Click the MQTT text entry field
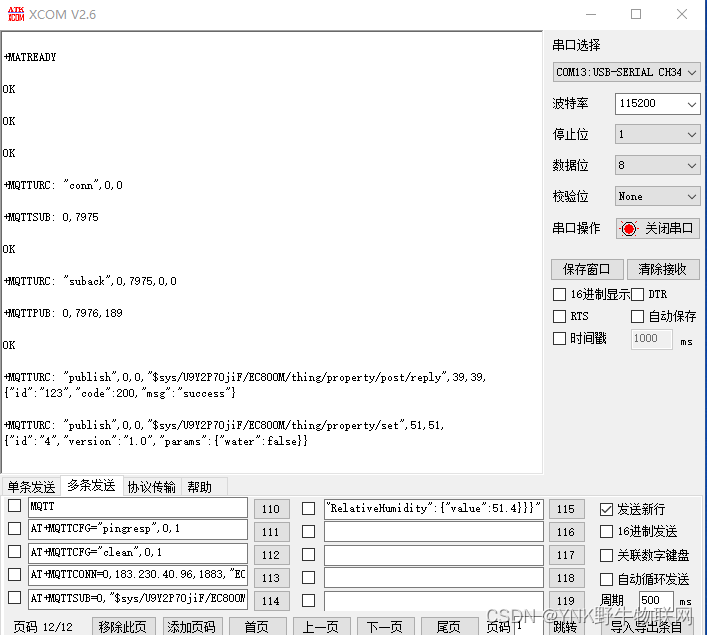Image resolution: width=707 pixels, height=635 pixels. pyautogui.click(x=138, y=507)
